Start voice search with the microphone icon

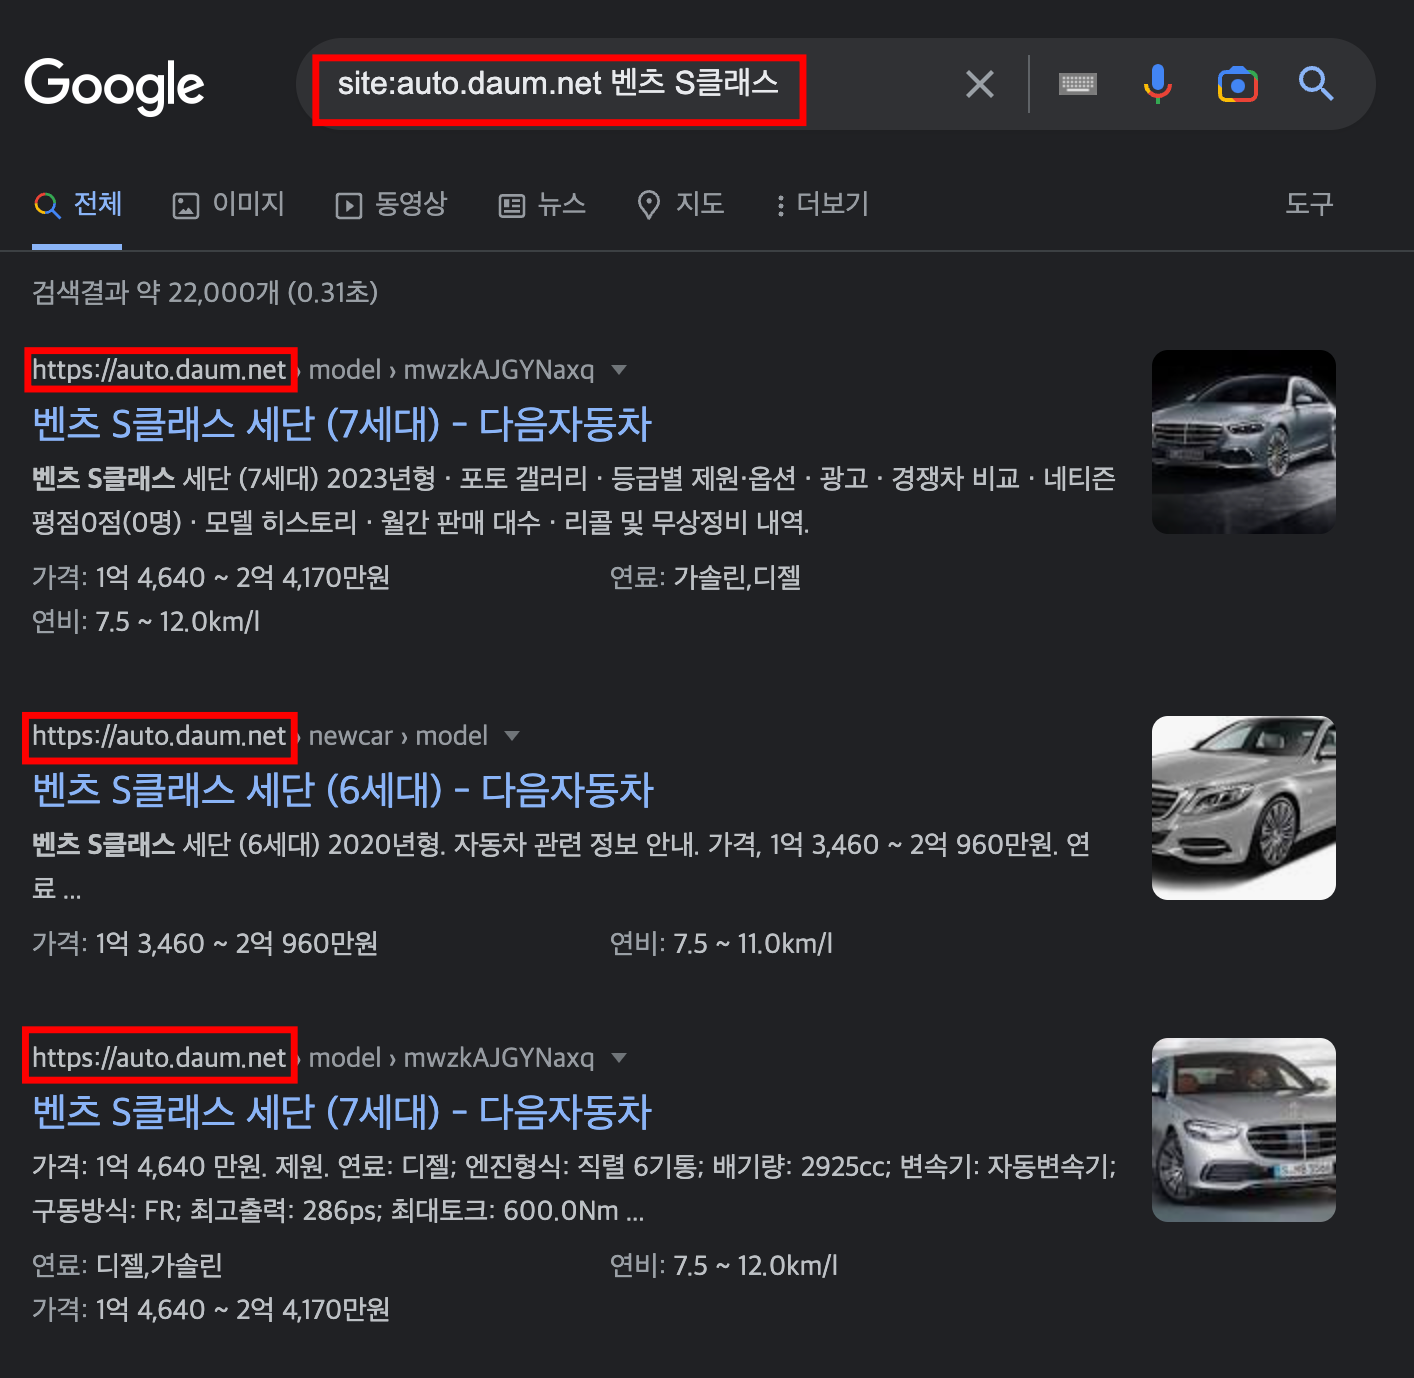pyautogui.click(x=1157, y=84)
